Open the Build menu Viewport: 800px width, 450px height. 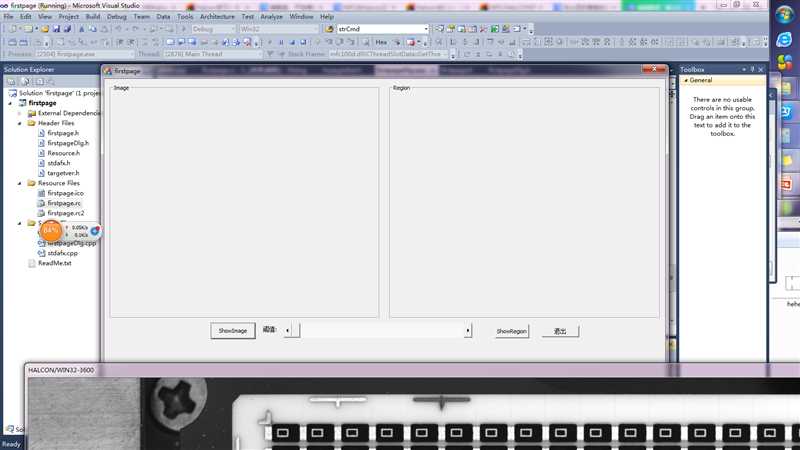point(93,17)
